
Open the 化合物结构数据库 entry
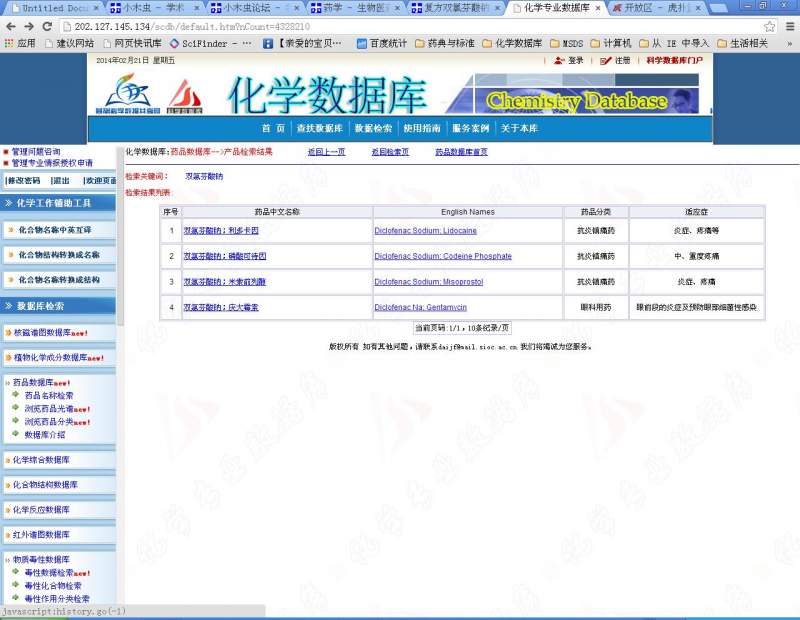pyautogui.click(x=45, y=485)
